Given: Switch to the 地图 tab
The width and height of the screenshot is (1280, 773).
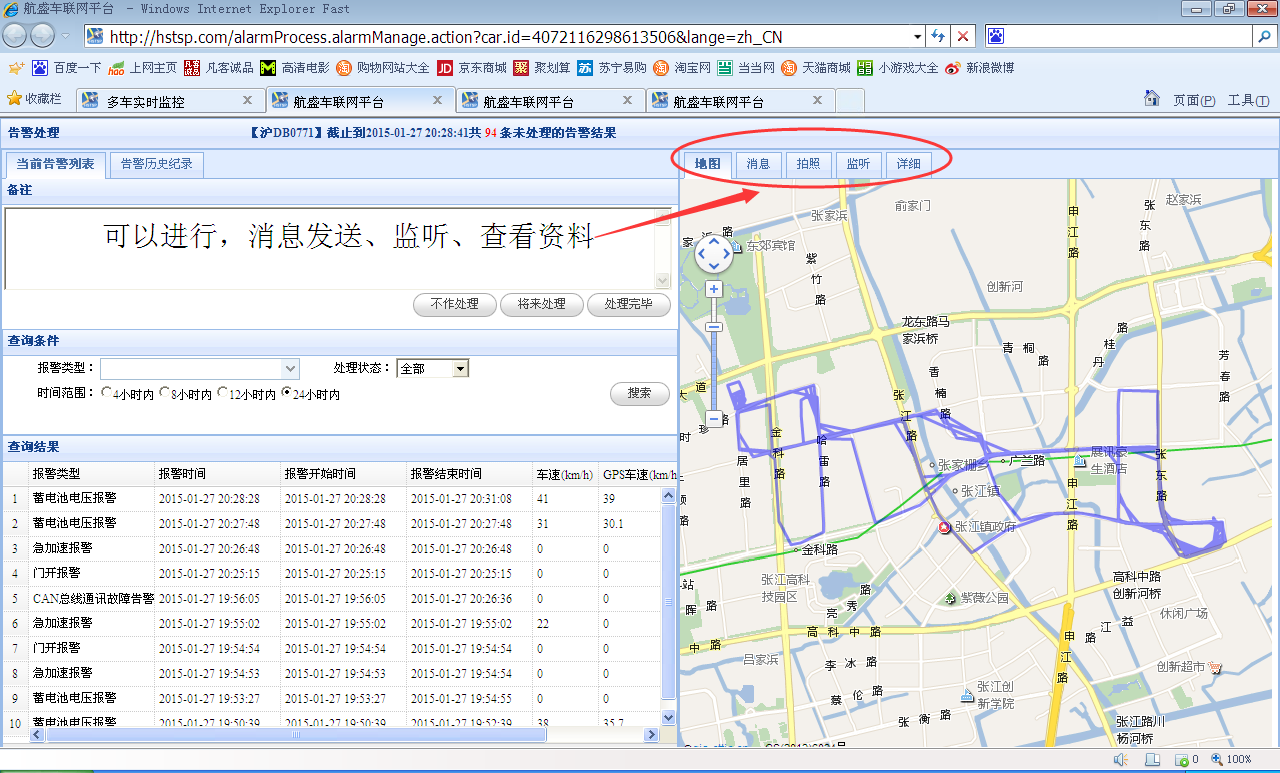Looking at the screenshot, I should [x=707, y=164].
